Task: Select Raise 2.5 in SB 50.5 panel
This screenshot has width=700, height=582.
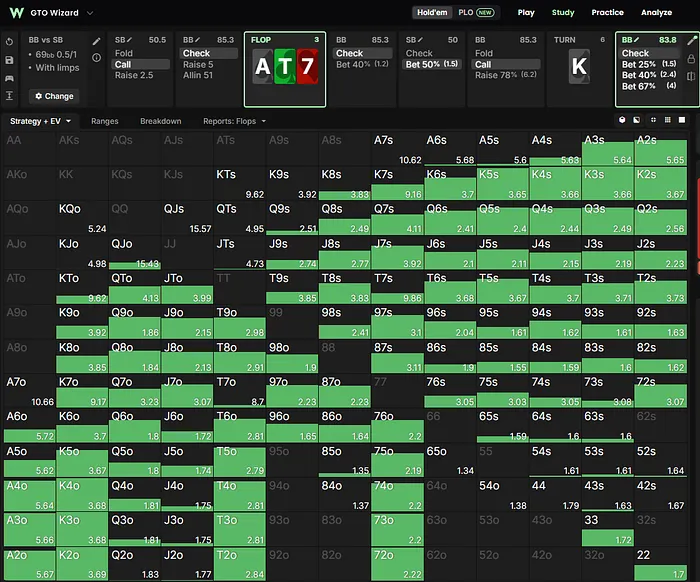Action: click(134, 75)
